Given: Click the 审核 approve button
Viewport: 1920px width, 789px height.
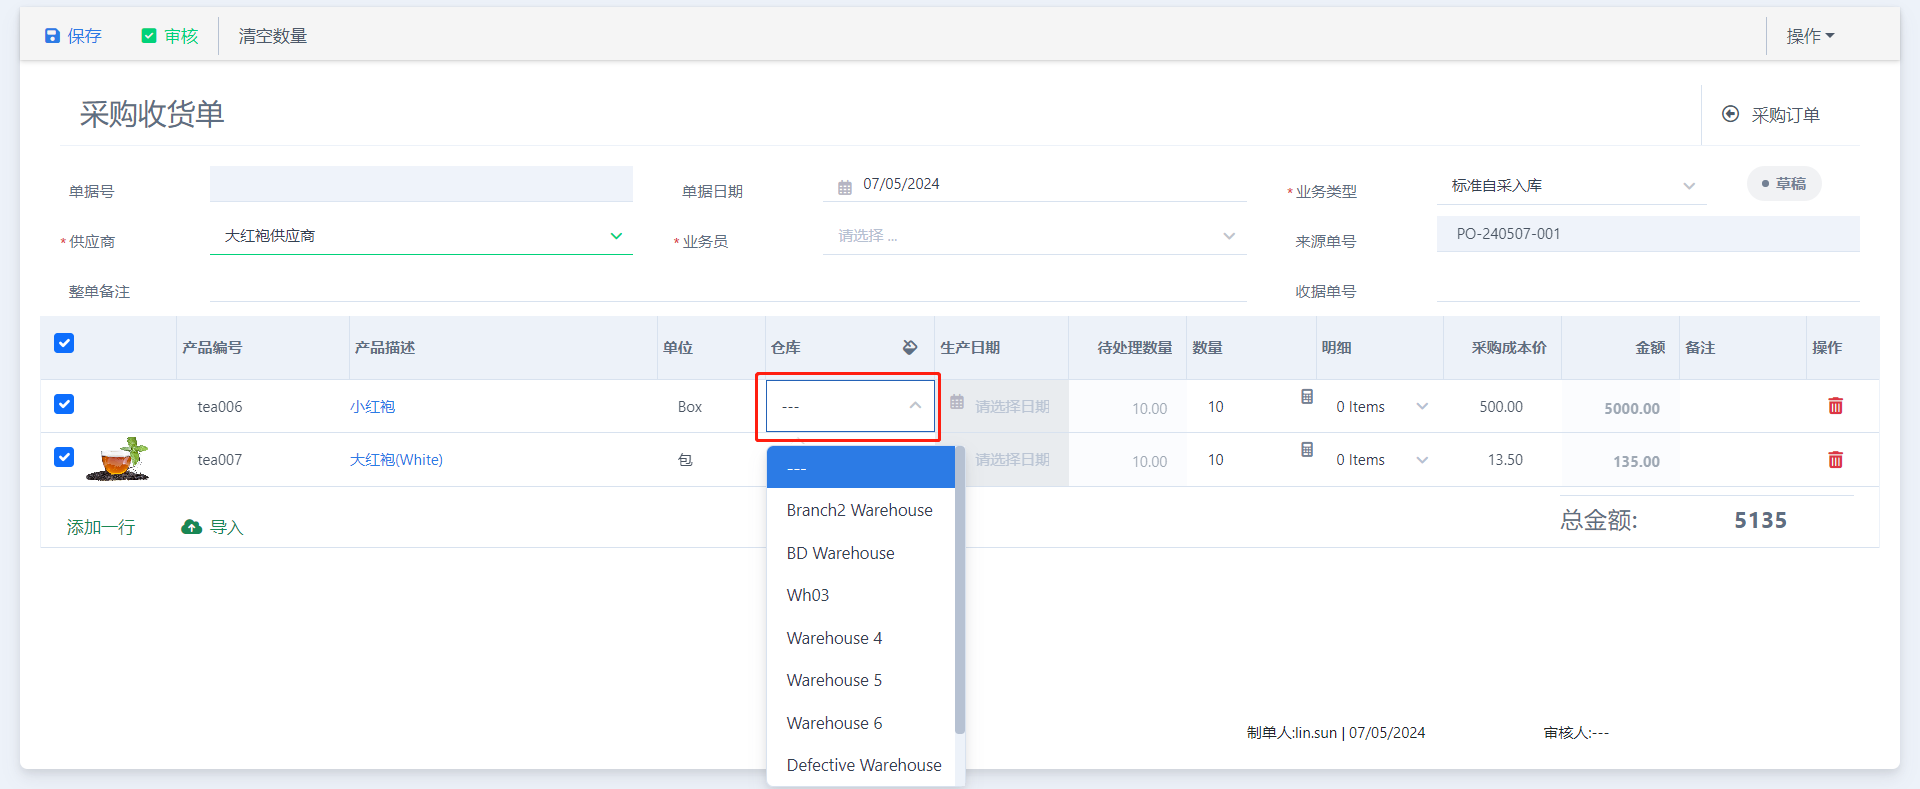Looking at the screenshot, I should pos(170,36).
